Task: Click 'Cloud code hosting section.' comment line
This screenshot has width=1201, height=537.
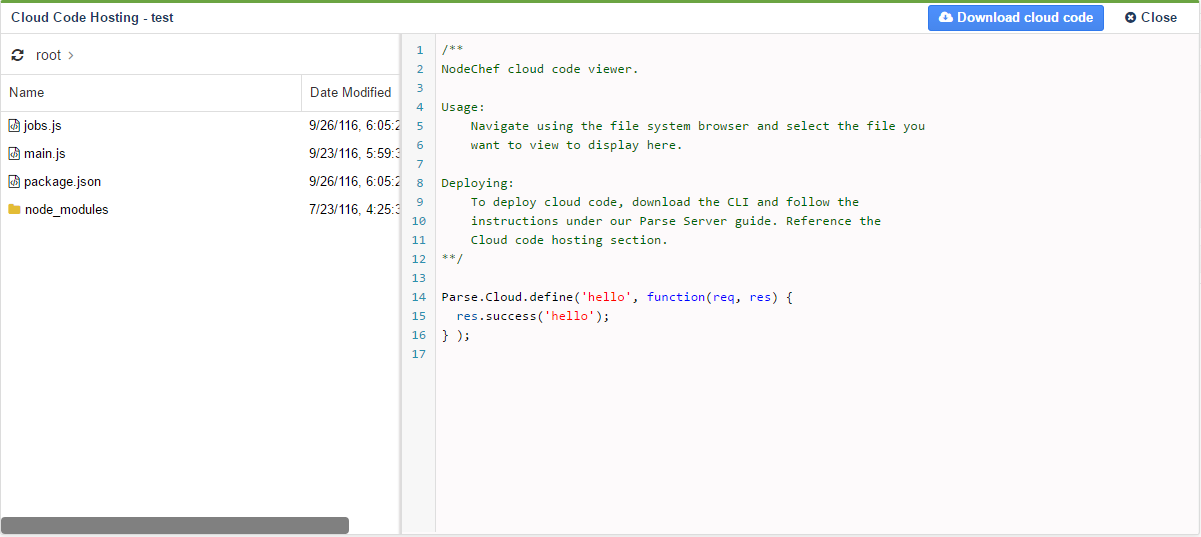Action: 569,241
